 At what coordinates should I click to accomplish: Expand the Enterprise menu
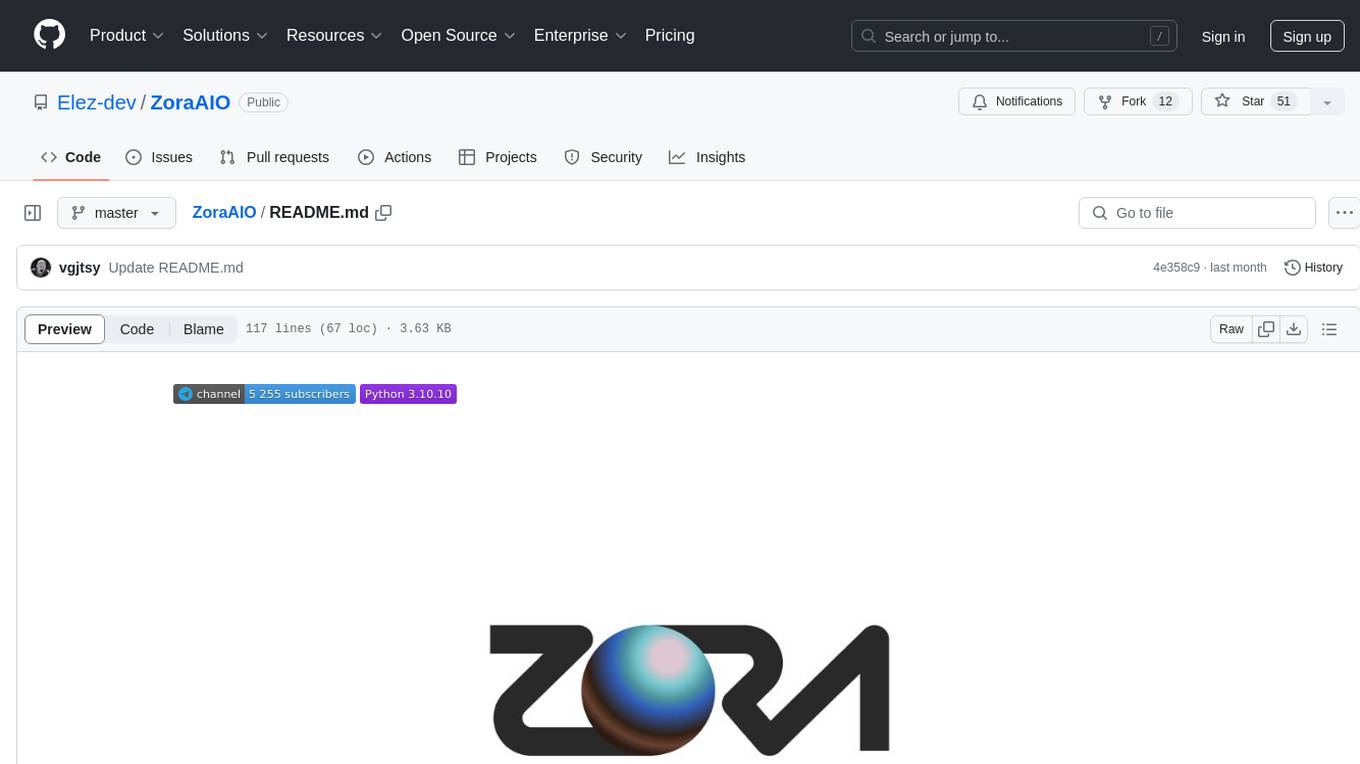coord(580,35)
